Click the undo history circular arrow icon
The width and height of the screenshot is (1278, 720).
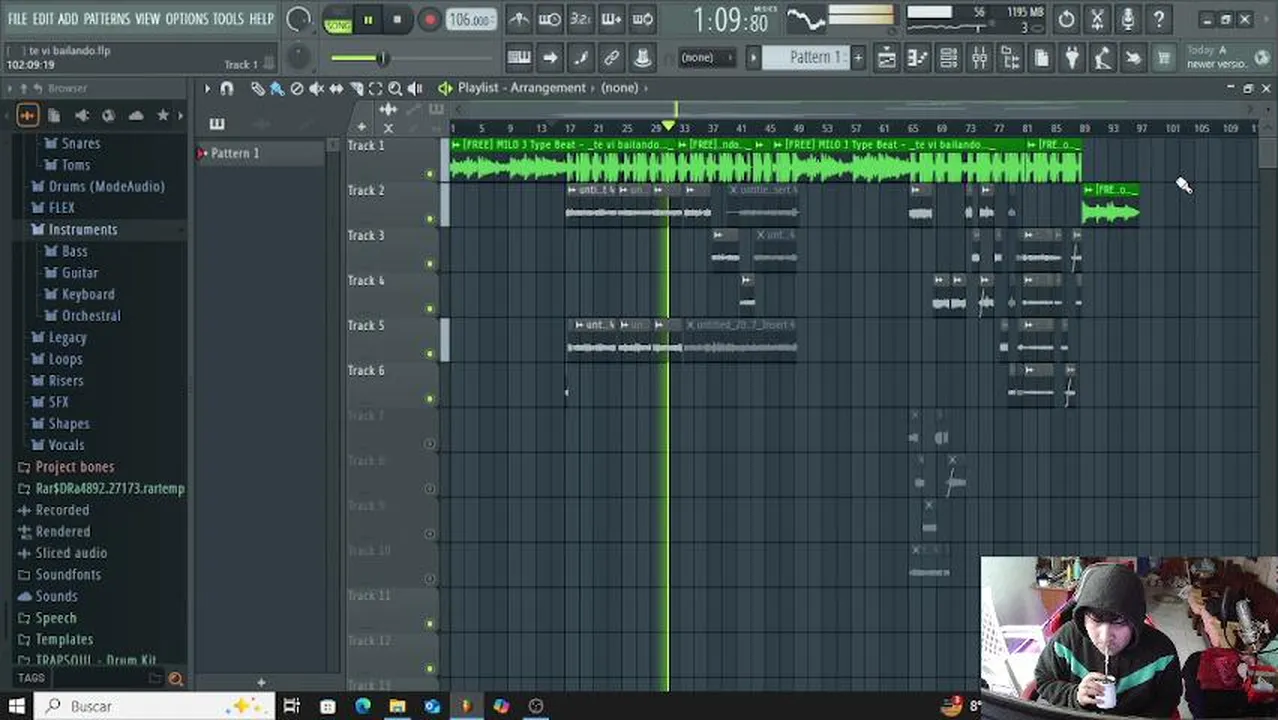click(1067, 19)
